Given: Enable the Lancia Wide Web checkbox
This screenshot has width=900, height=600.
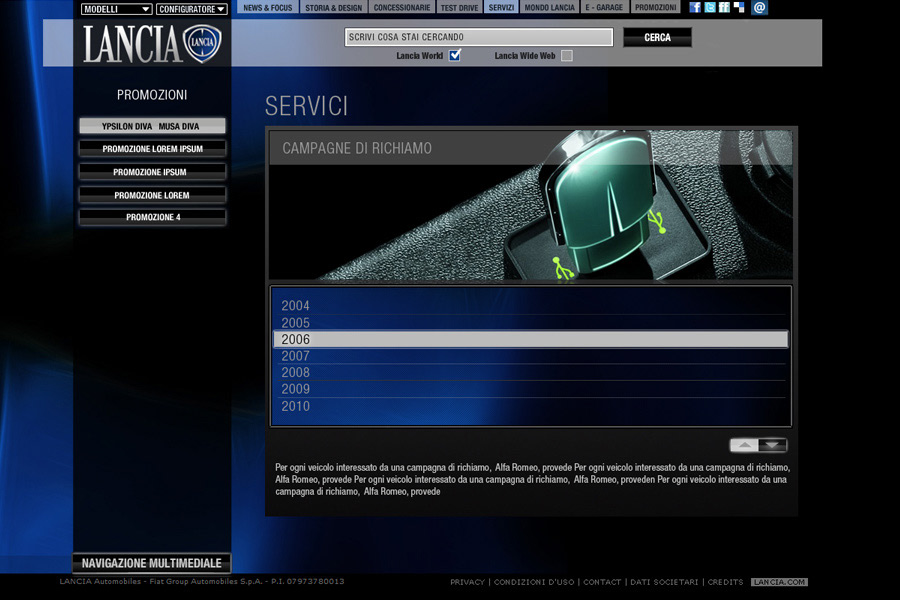Looking at the screenshot, I should (x=567, y=56).
